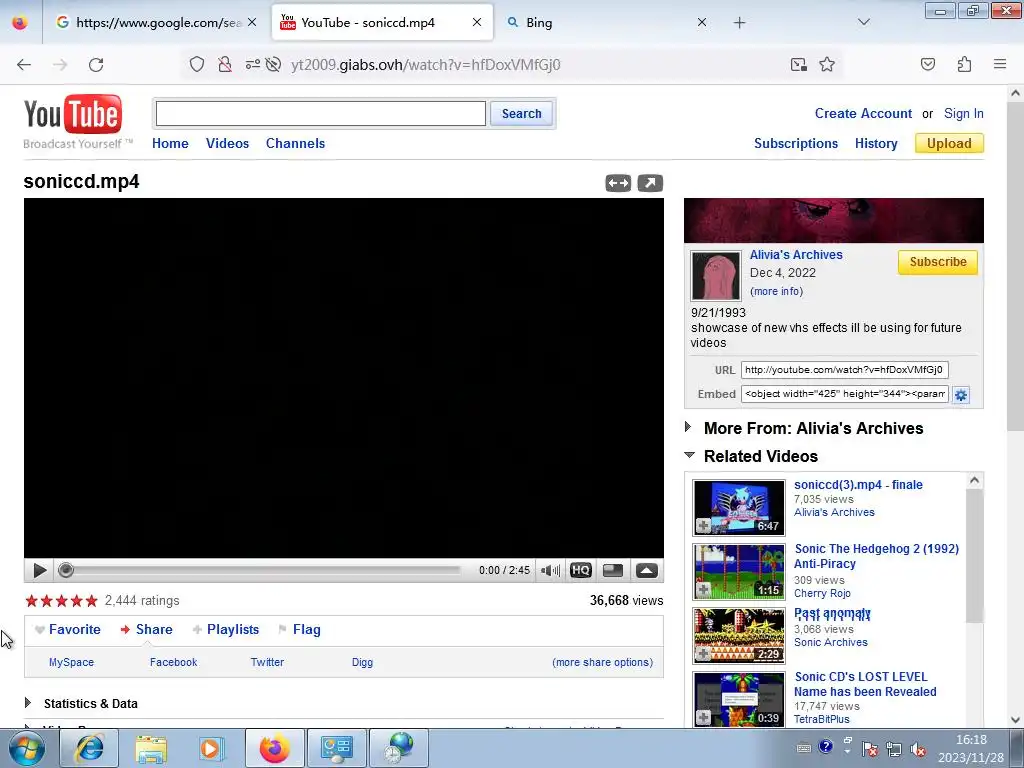Viewport: 1024px width, 768px height.
Task: Reload the current page
Action: coord(96,64)
